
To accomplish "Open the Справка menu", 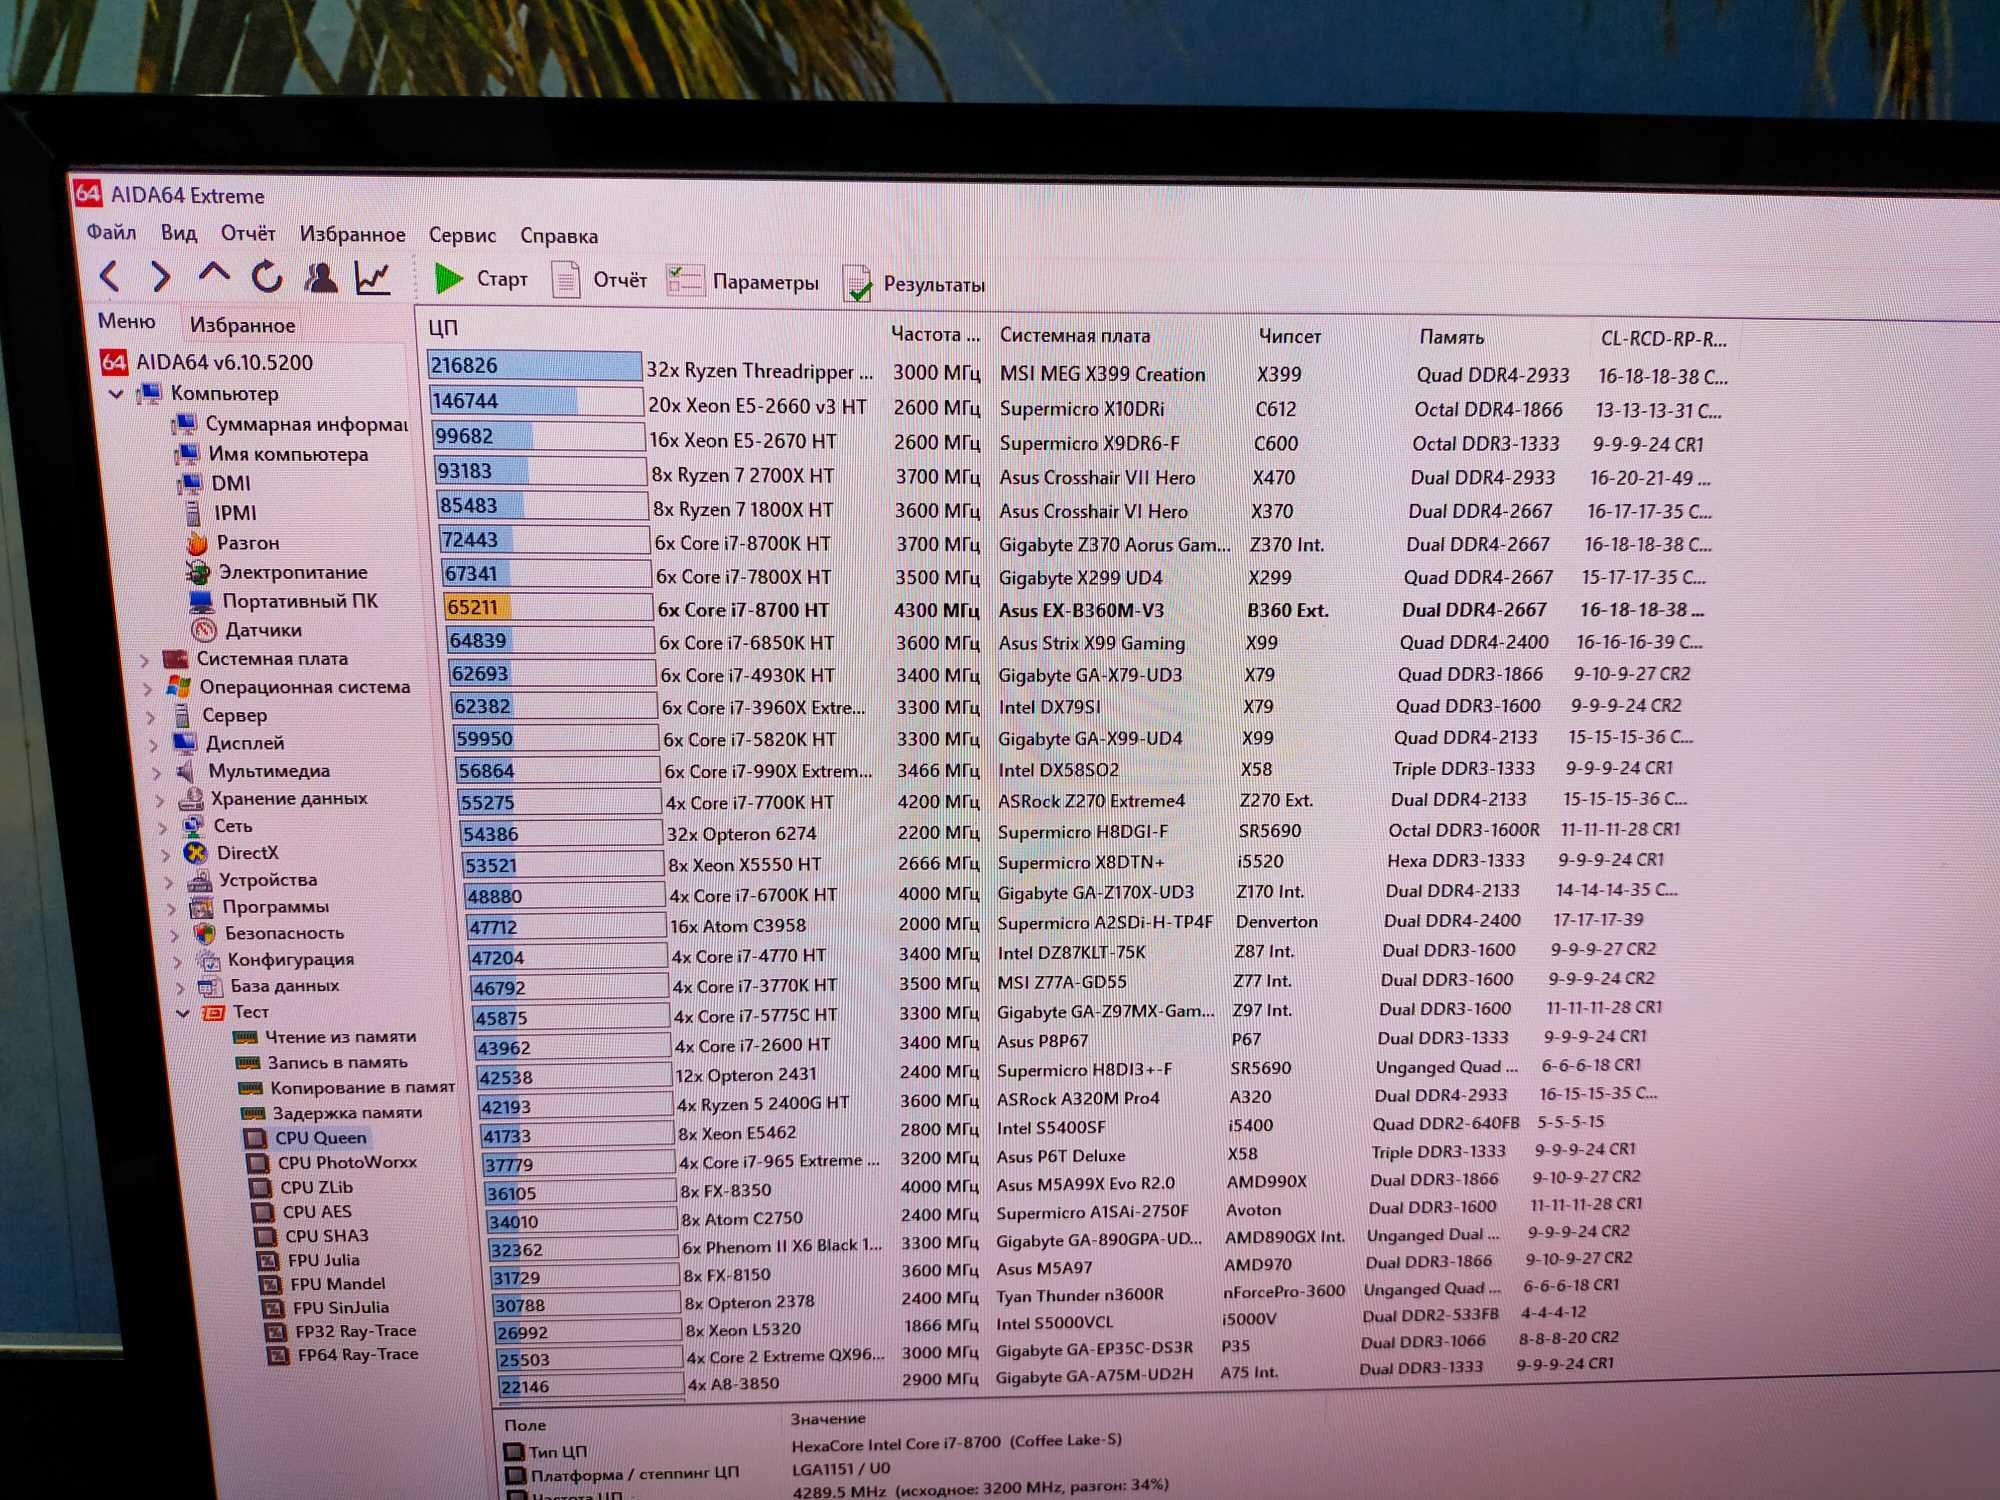I will click(559, 237).
